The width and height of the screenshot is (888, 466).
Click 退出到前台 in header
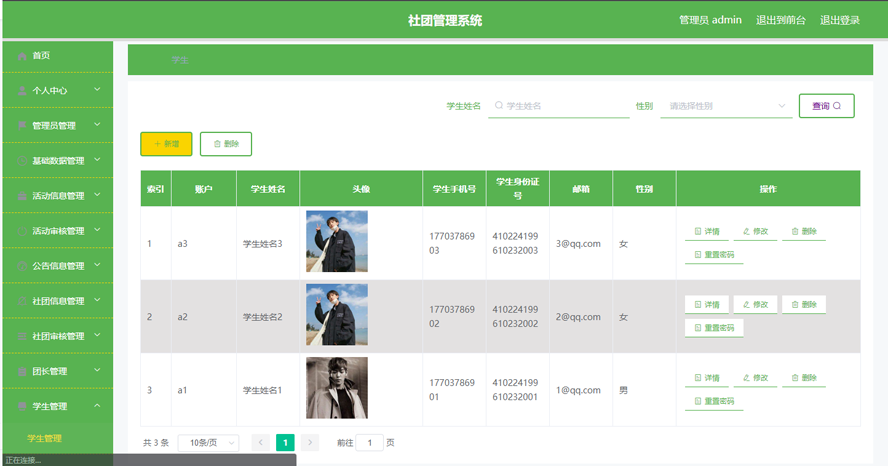(780, 20)
